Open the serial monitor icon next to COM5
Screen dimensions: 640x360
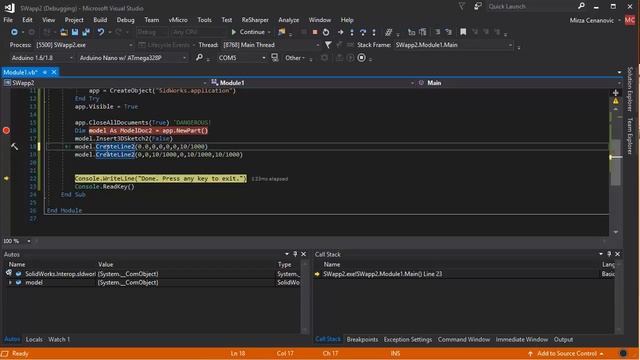coord(275,58)
